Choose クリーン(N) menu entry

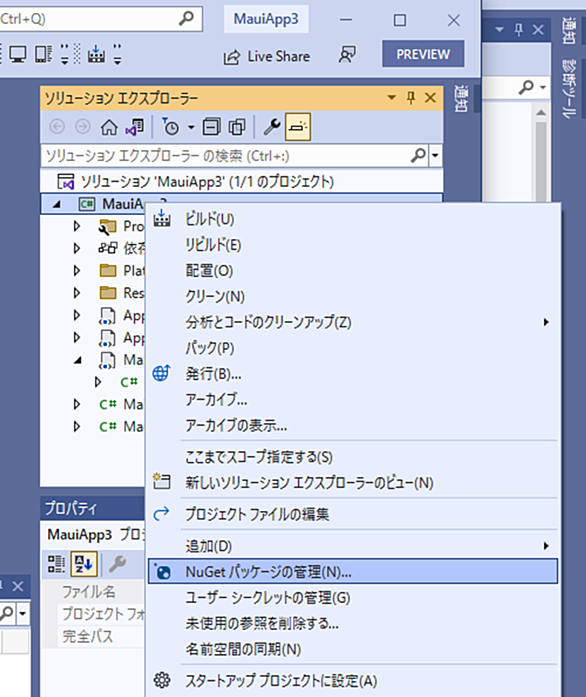point(352,296)
